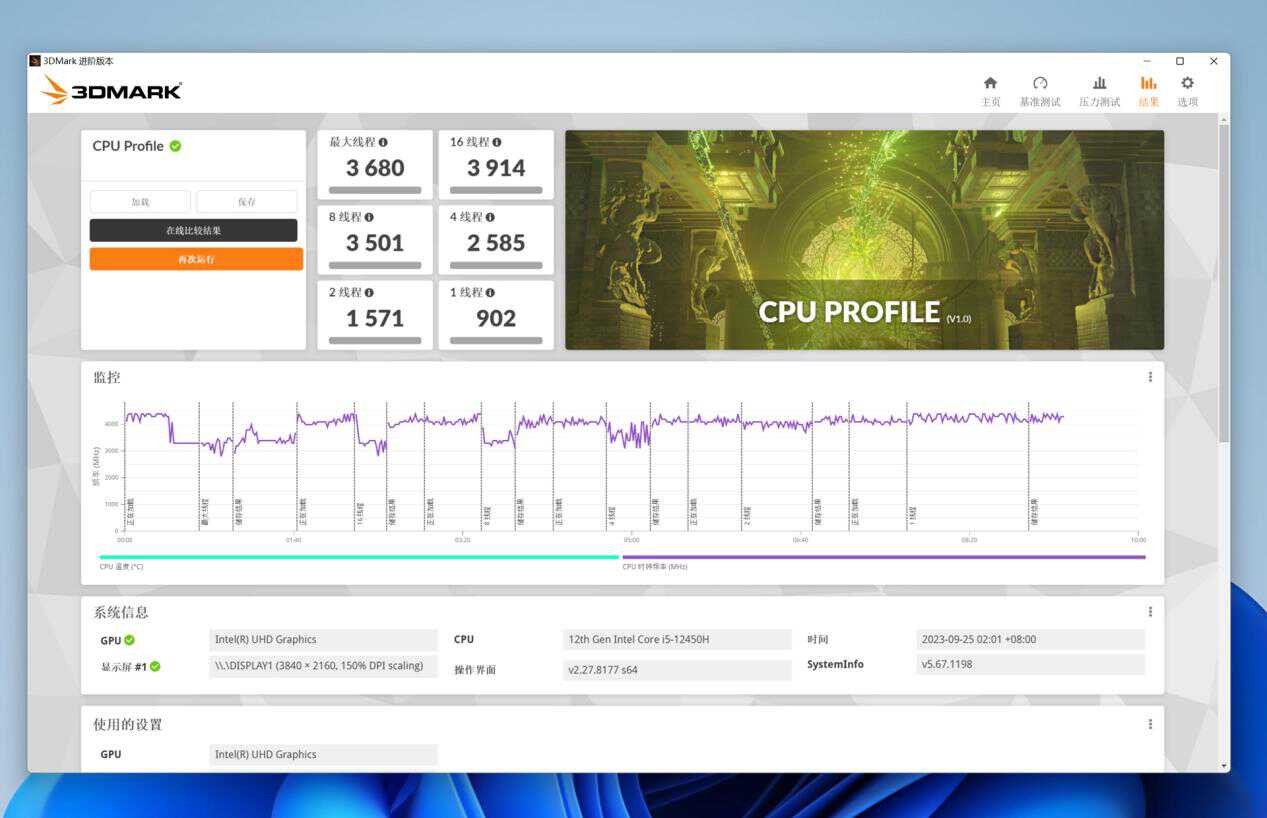Click the 保存 save button
The image size is (1267, 818).
tap(247, 202)
